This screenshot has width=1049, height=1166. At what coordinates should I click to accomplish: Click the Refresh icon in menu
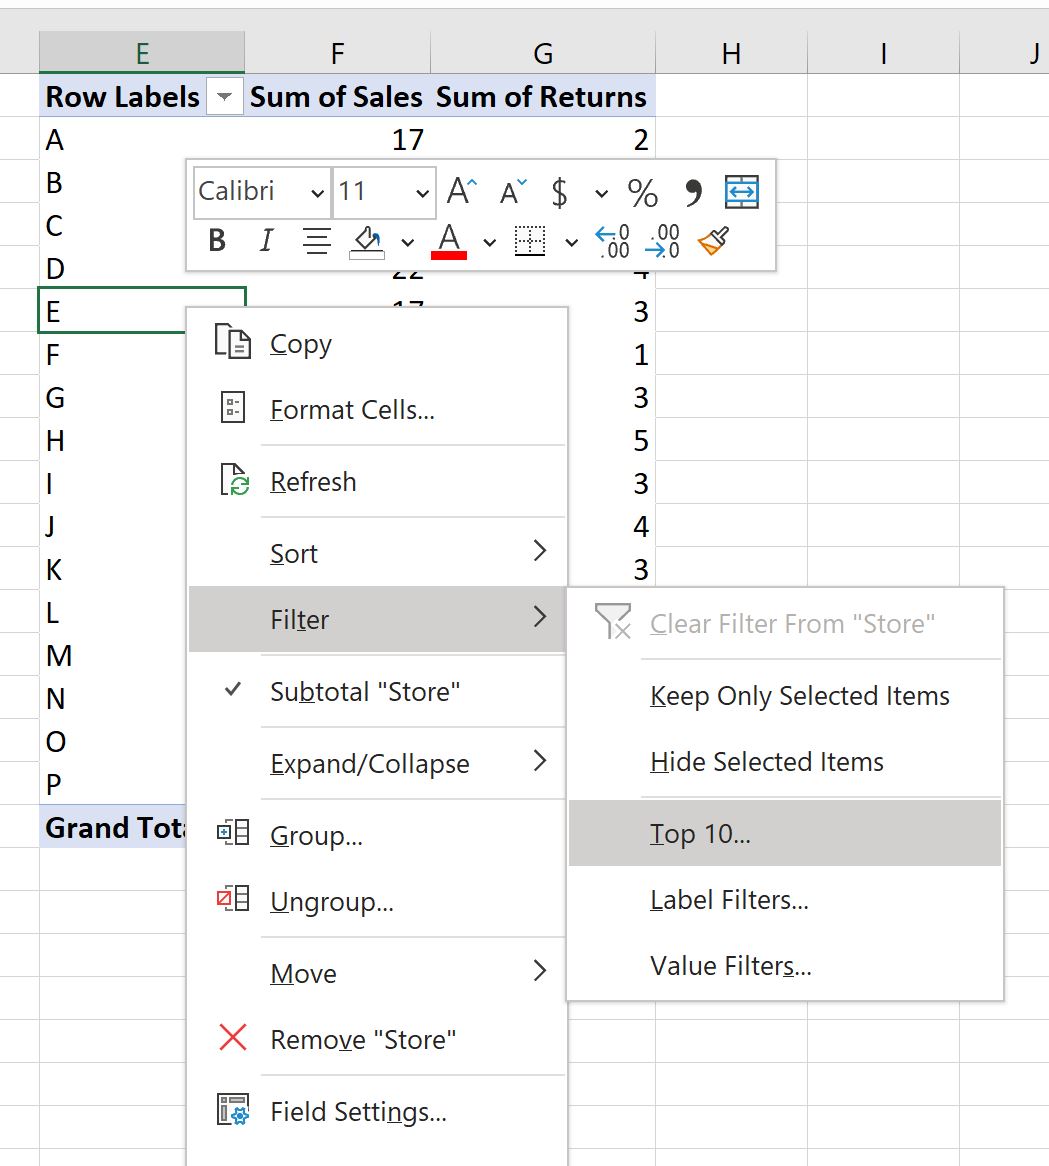tap(234, 480)
